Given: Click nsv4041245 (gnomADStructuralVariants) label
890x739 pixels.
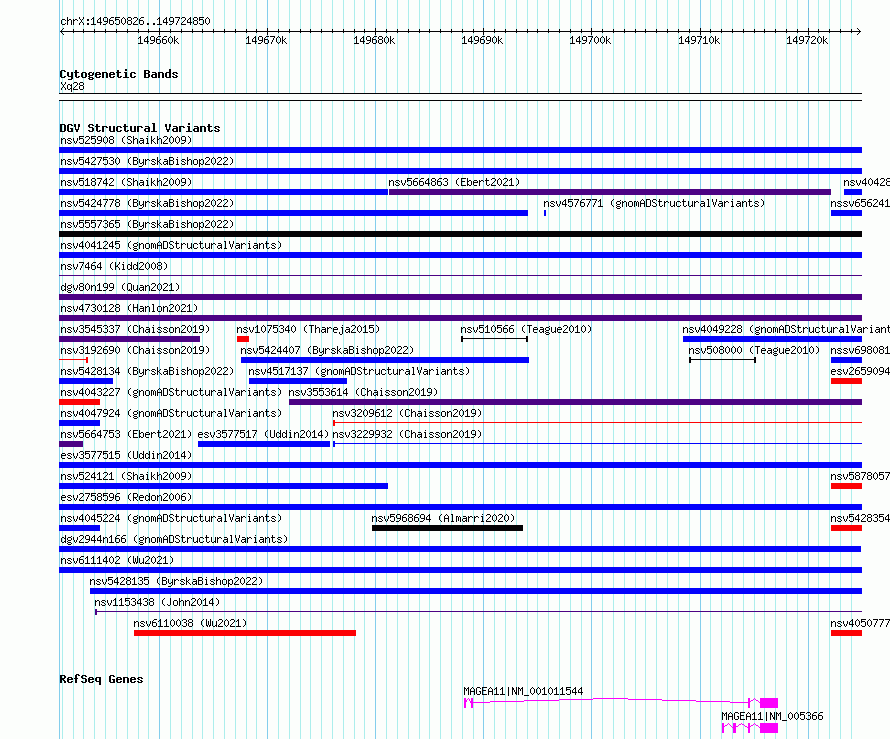Looking at the screenshot, I should [171, 245].
